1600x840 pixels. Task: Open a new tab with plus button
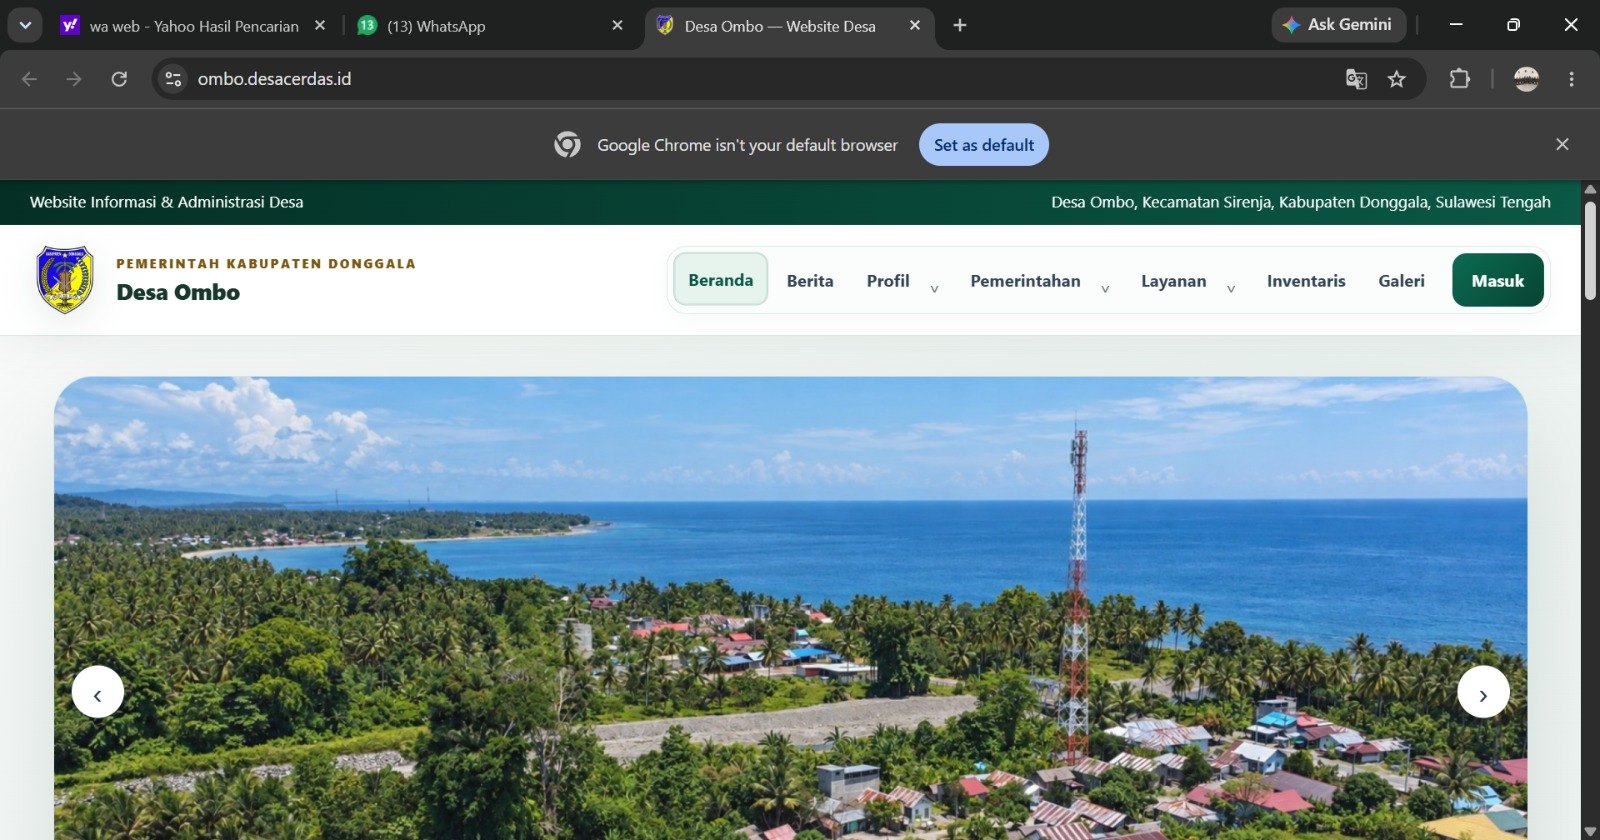coord(960,25)
